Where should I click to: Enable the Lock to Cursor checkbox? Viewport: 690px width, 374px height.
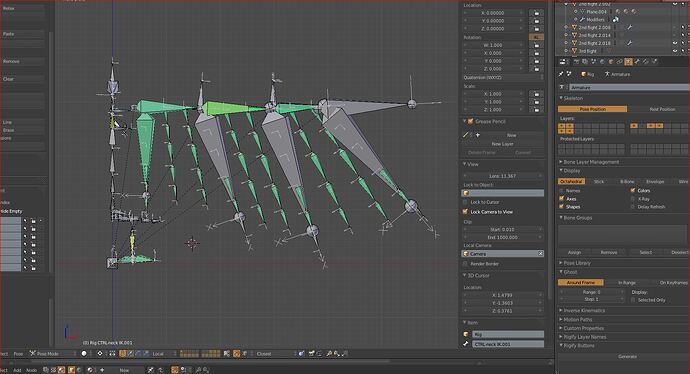pyautogui.click(x=465, y=202)
